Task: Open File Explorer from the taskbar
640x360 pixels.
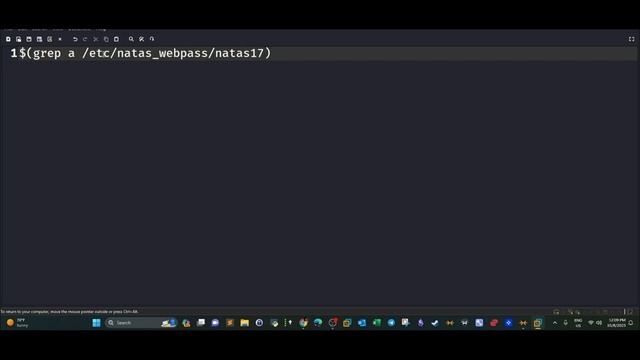Action: point(244,323)
